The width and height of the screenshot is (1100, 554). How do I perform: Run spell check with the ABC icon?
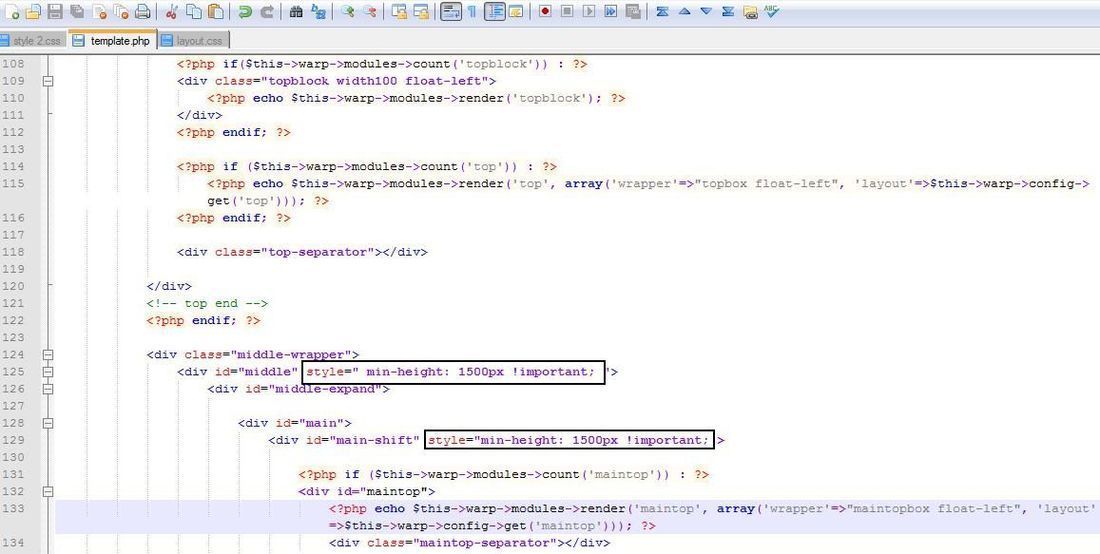point(771,12)
